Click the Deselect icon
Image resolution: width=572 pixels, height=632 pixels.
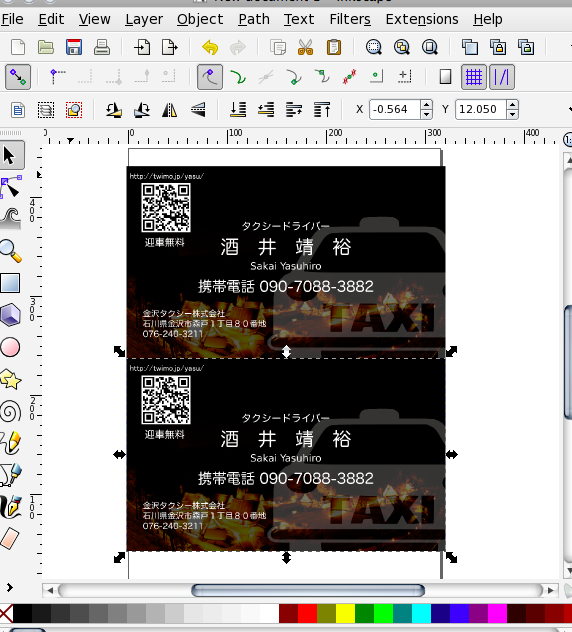(74, 110)
